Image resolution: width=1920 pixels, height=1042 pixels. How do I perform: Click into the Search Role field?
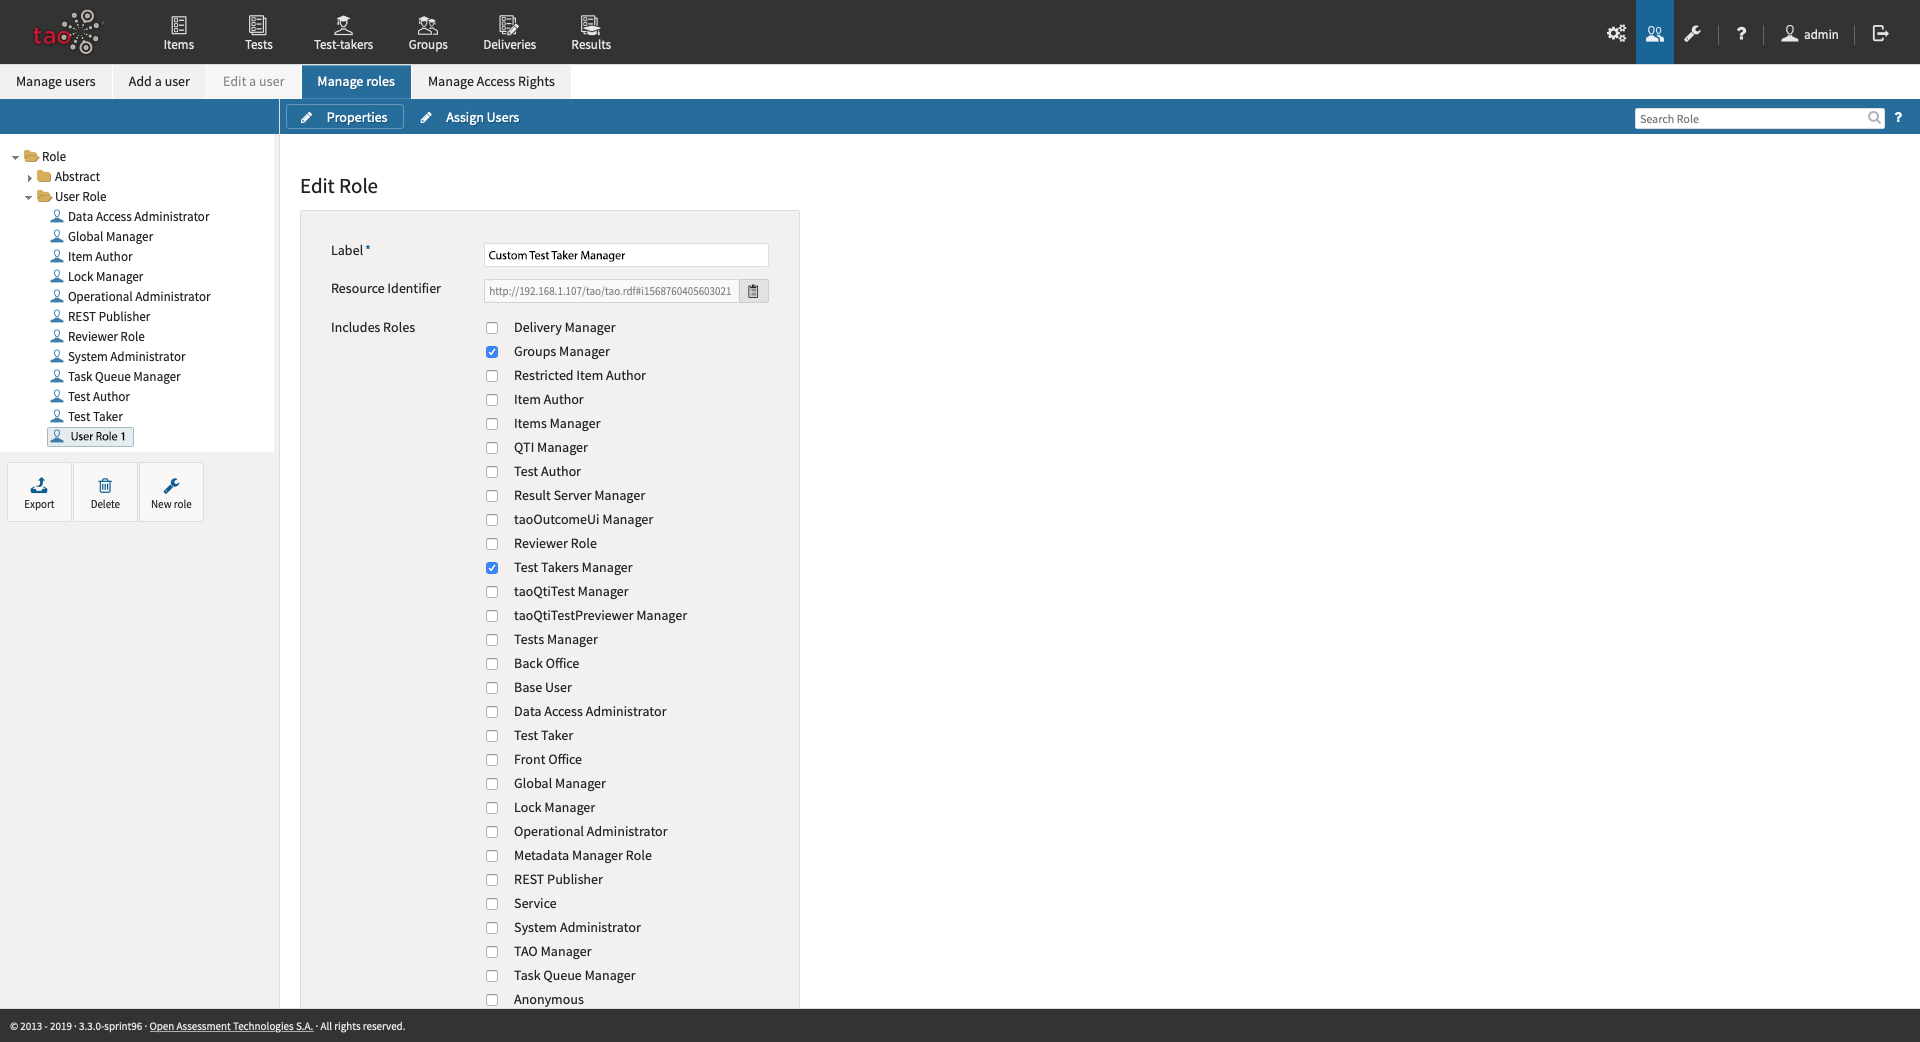point(1750,119)
